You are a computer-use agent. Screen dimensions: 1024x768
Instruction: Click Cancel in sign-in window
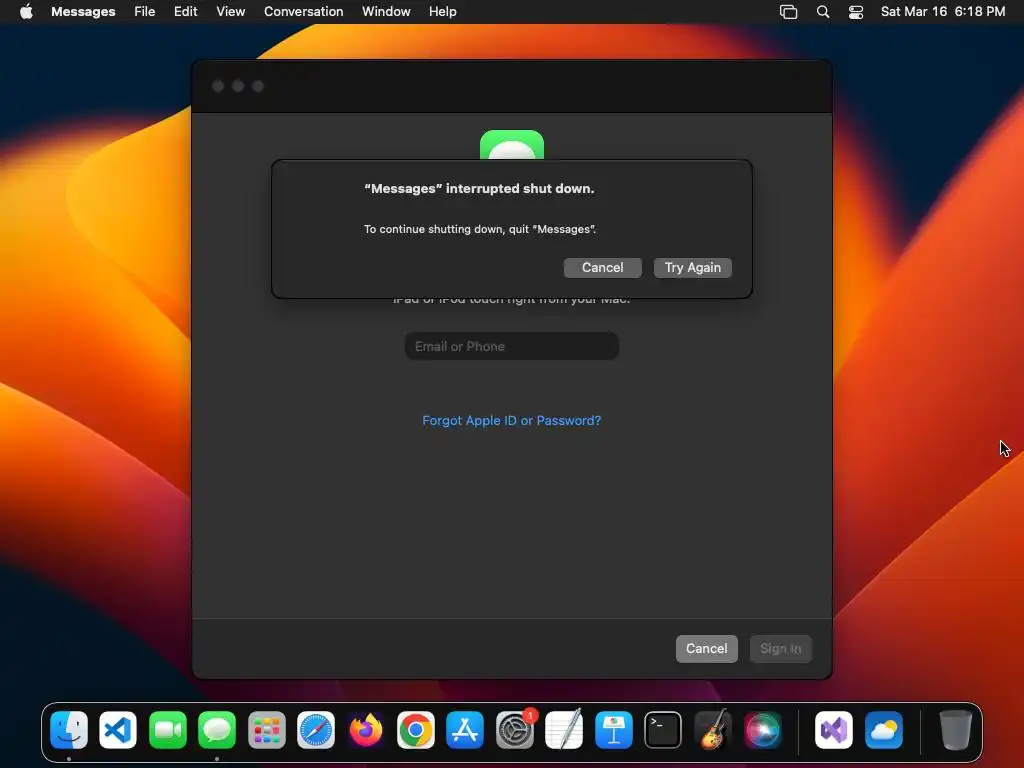(707, 648)
